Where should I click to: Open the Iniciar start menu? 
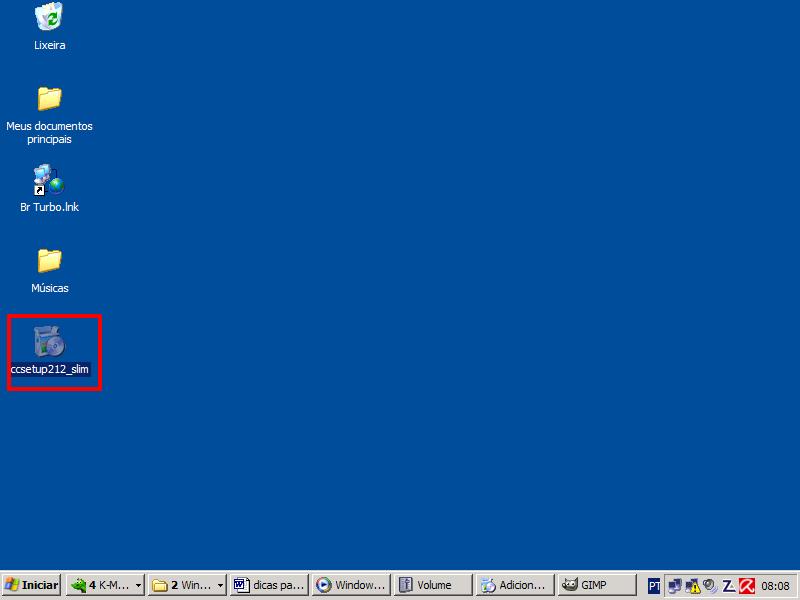tap(31, 585)
